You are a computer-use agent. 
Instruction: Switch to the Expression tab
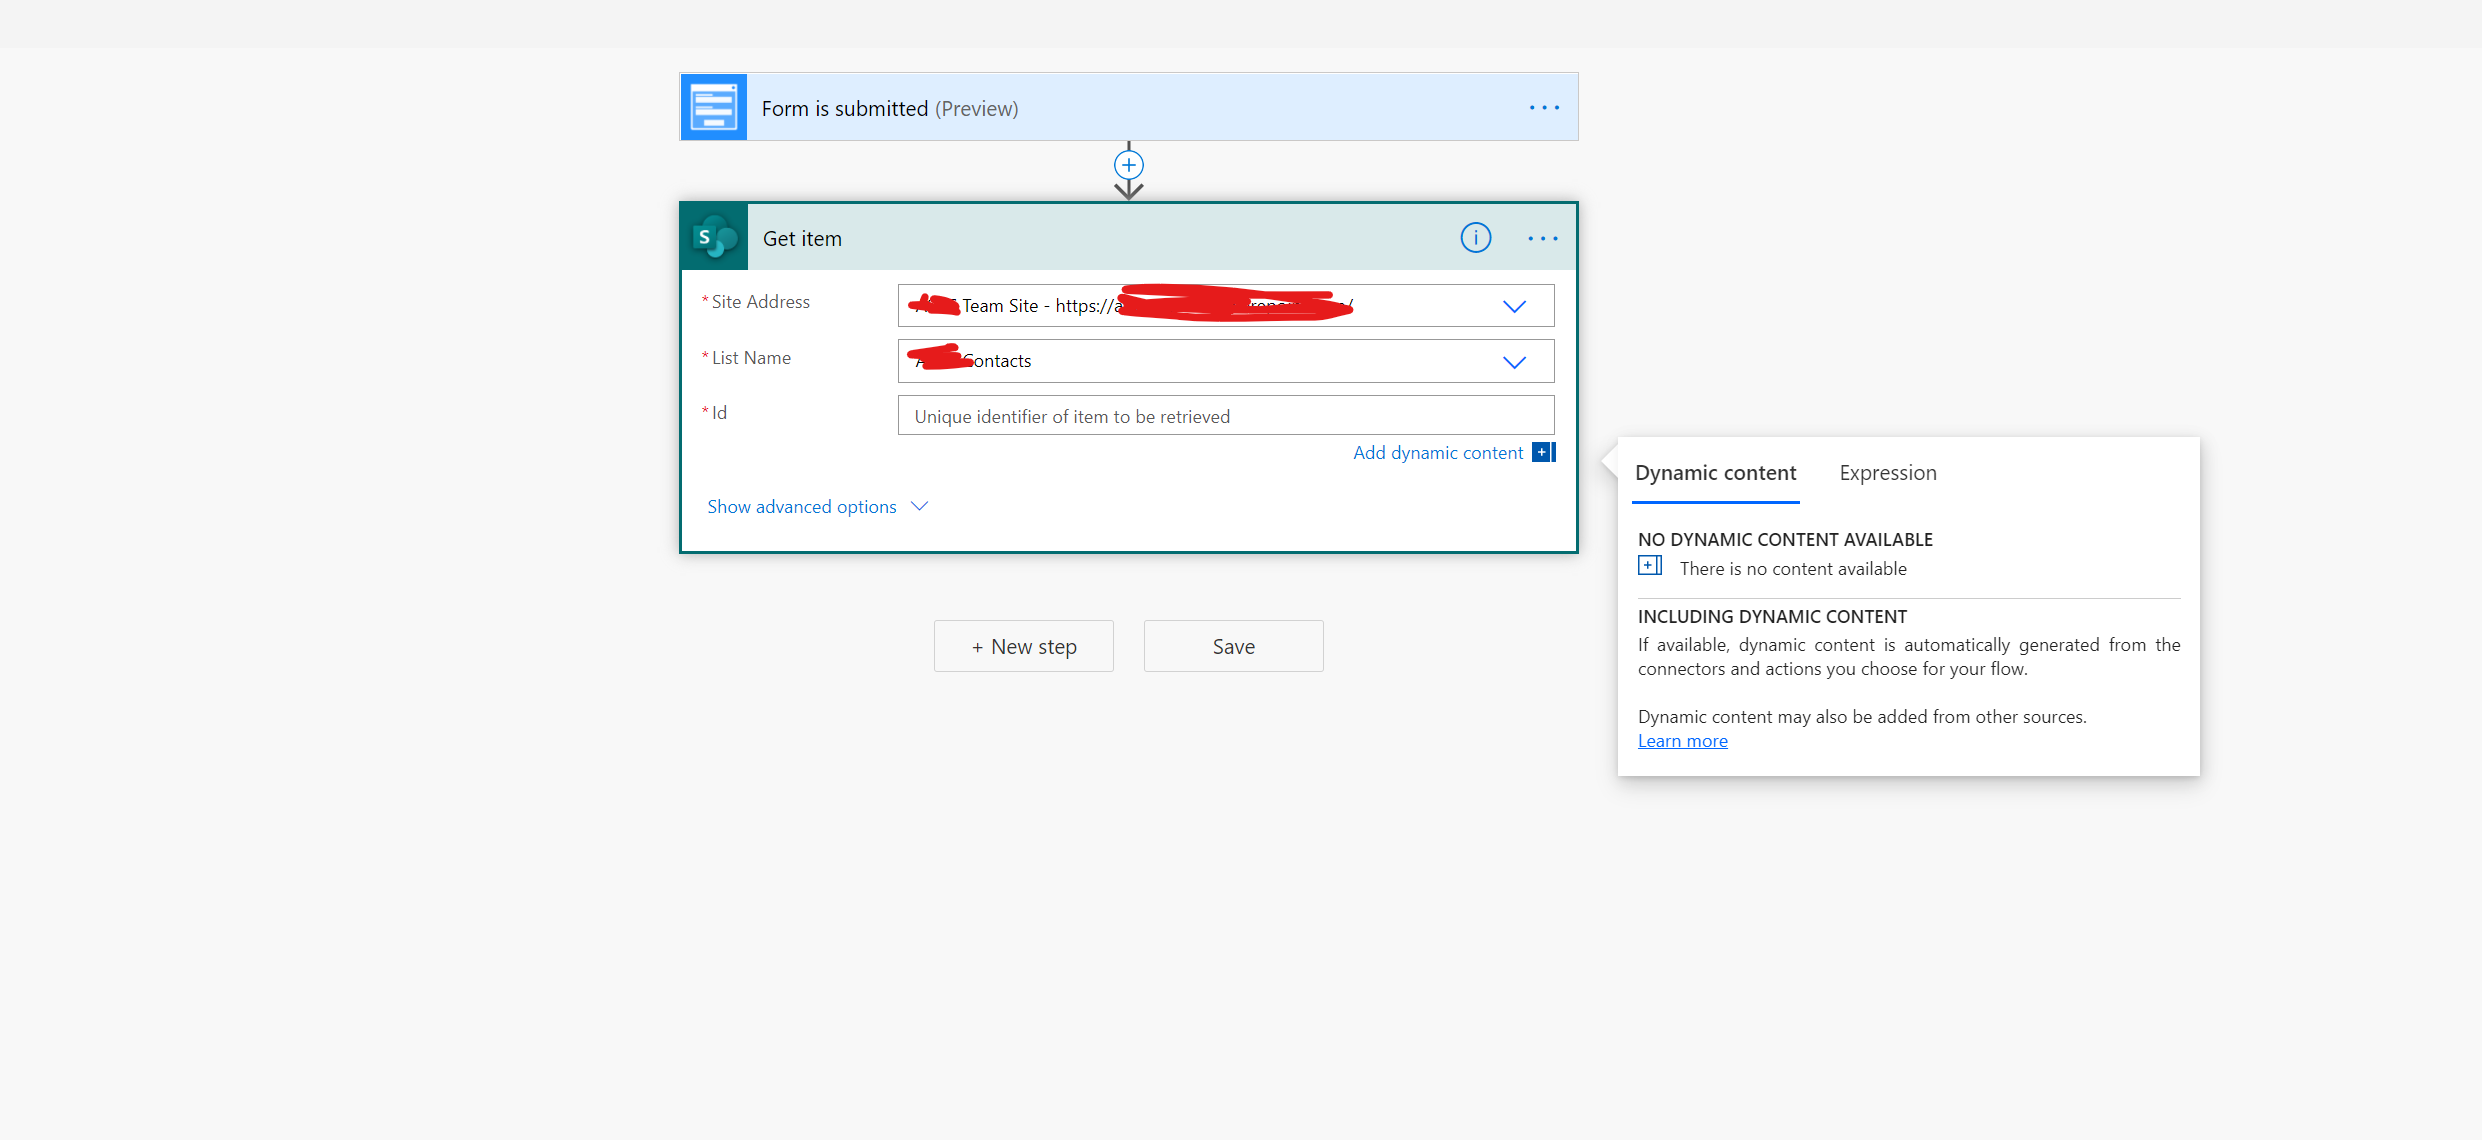(x=1887, y=473)
